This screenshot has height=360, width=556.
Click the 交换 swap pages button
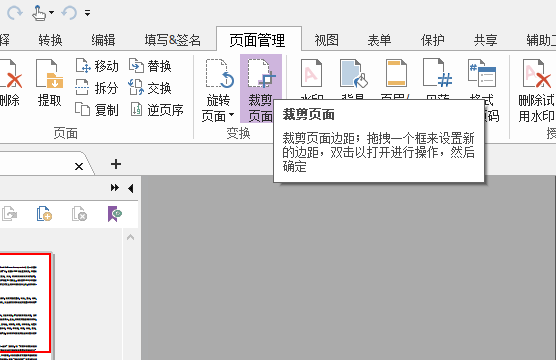(150, 88)
